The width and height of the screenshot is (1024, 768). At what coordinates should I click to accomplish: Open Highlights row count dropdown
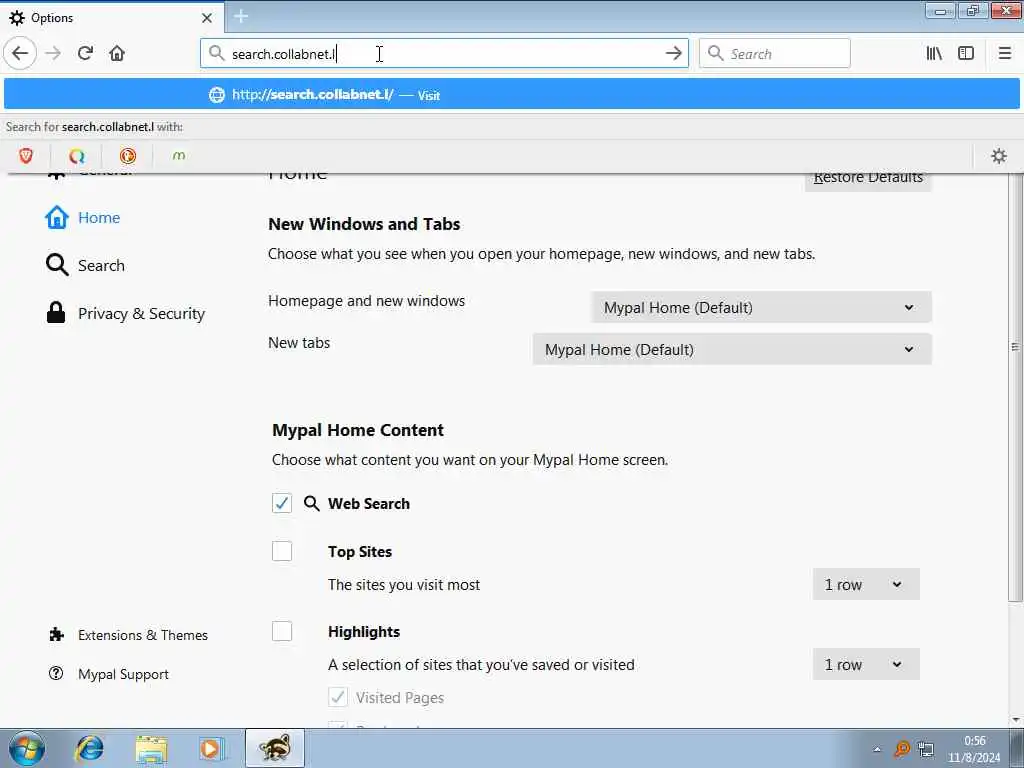866,664
